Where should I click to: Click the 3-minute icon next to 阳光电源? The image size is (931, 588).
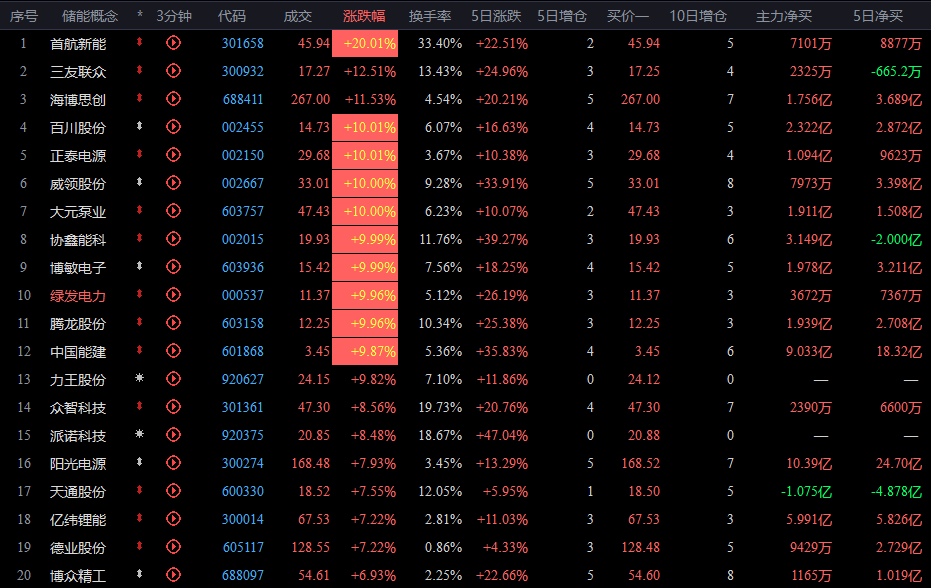[173, 463]
